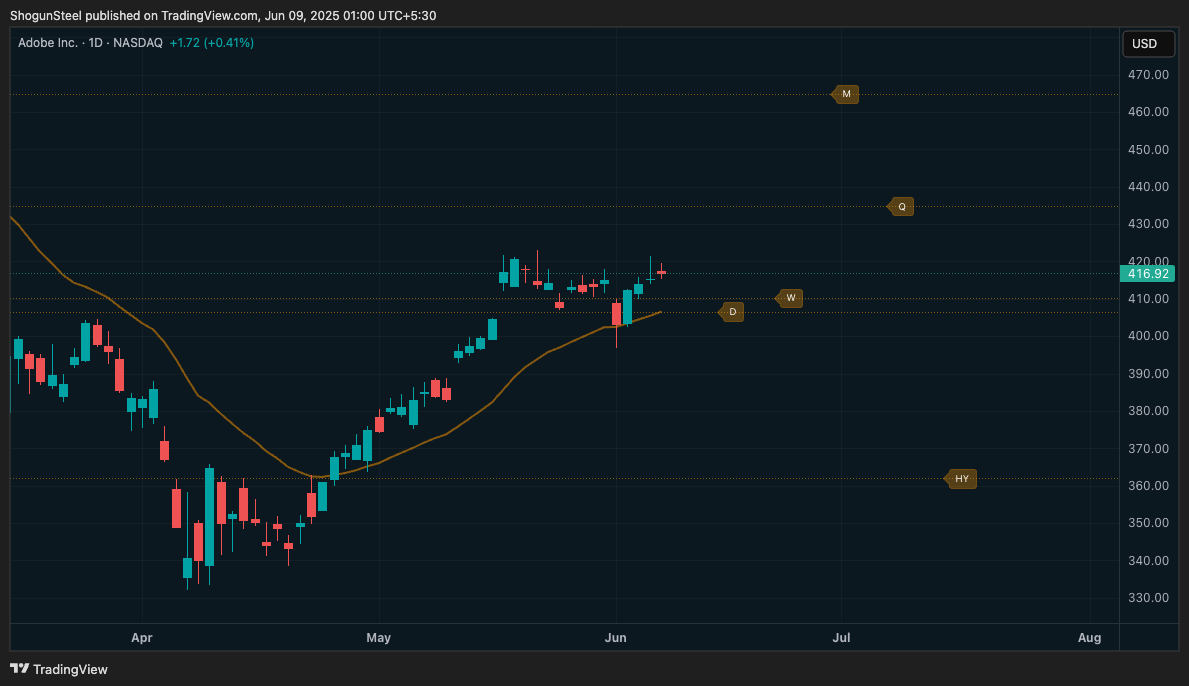Click the 340.00 price axis label
This screenshot has width=1189, height=686.
[x=1148, y=561]
